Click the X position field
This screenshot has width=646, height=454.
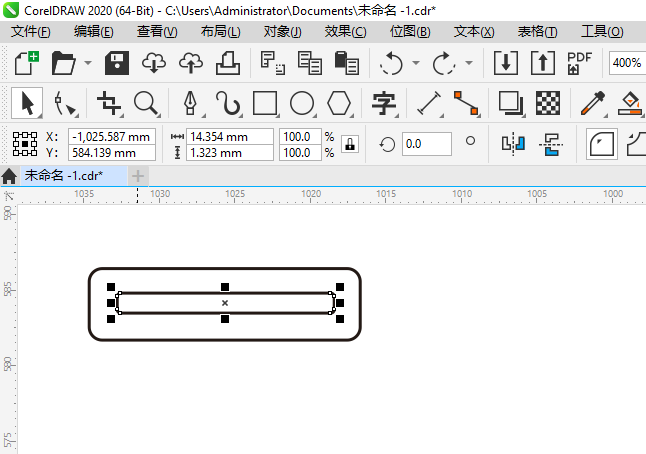[112, 137]
